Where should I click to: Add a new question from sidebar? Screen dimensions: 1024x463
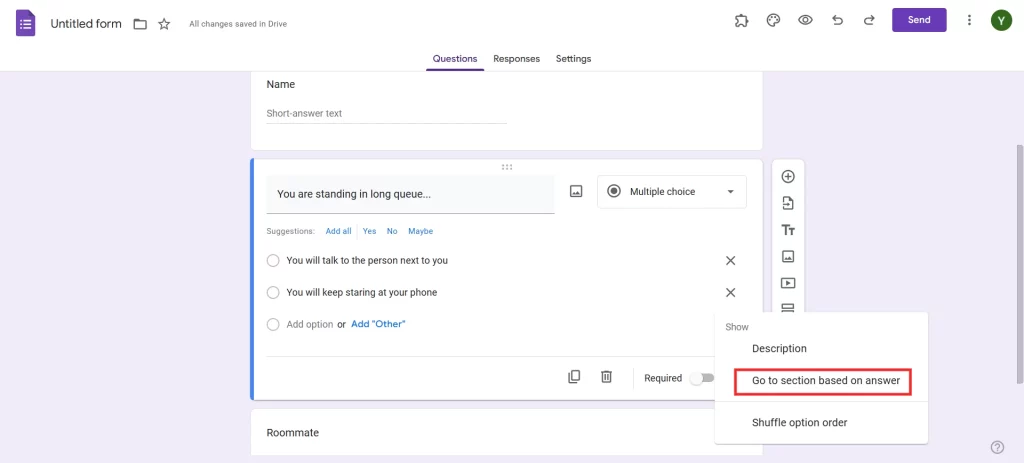(788, 177)
